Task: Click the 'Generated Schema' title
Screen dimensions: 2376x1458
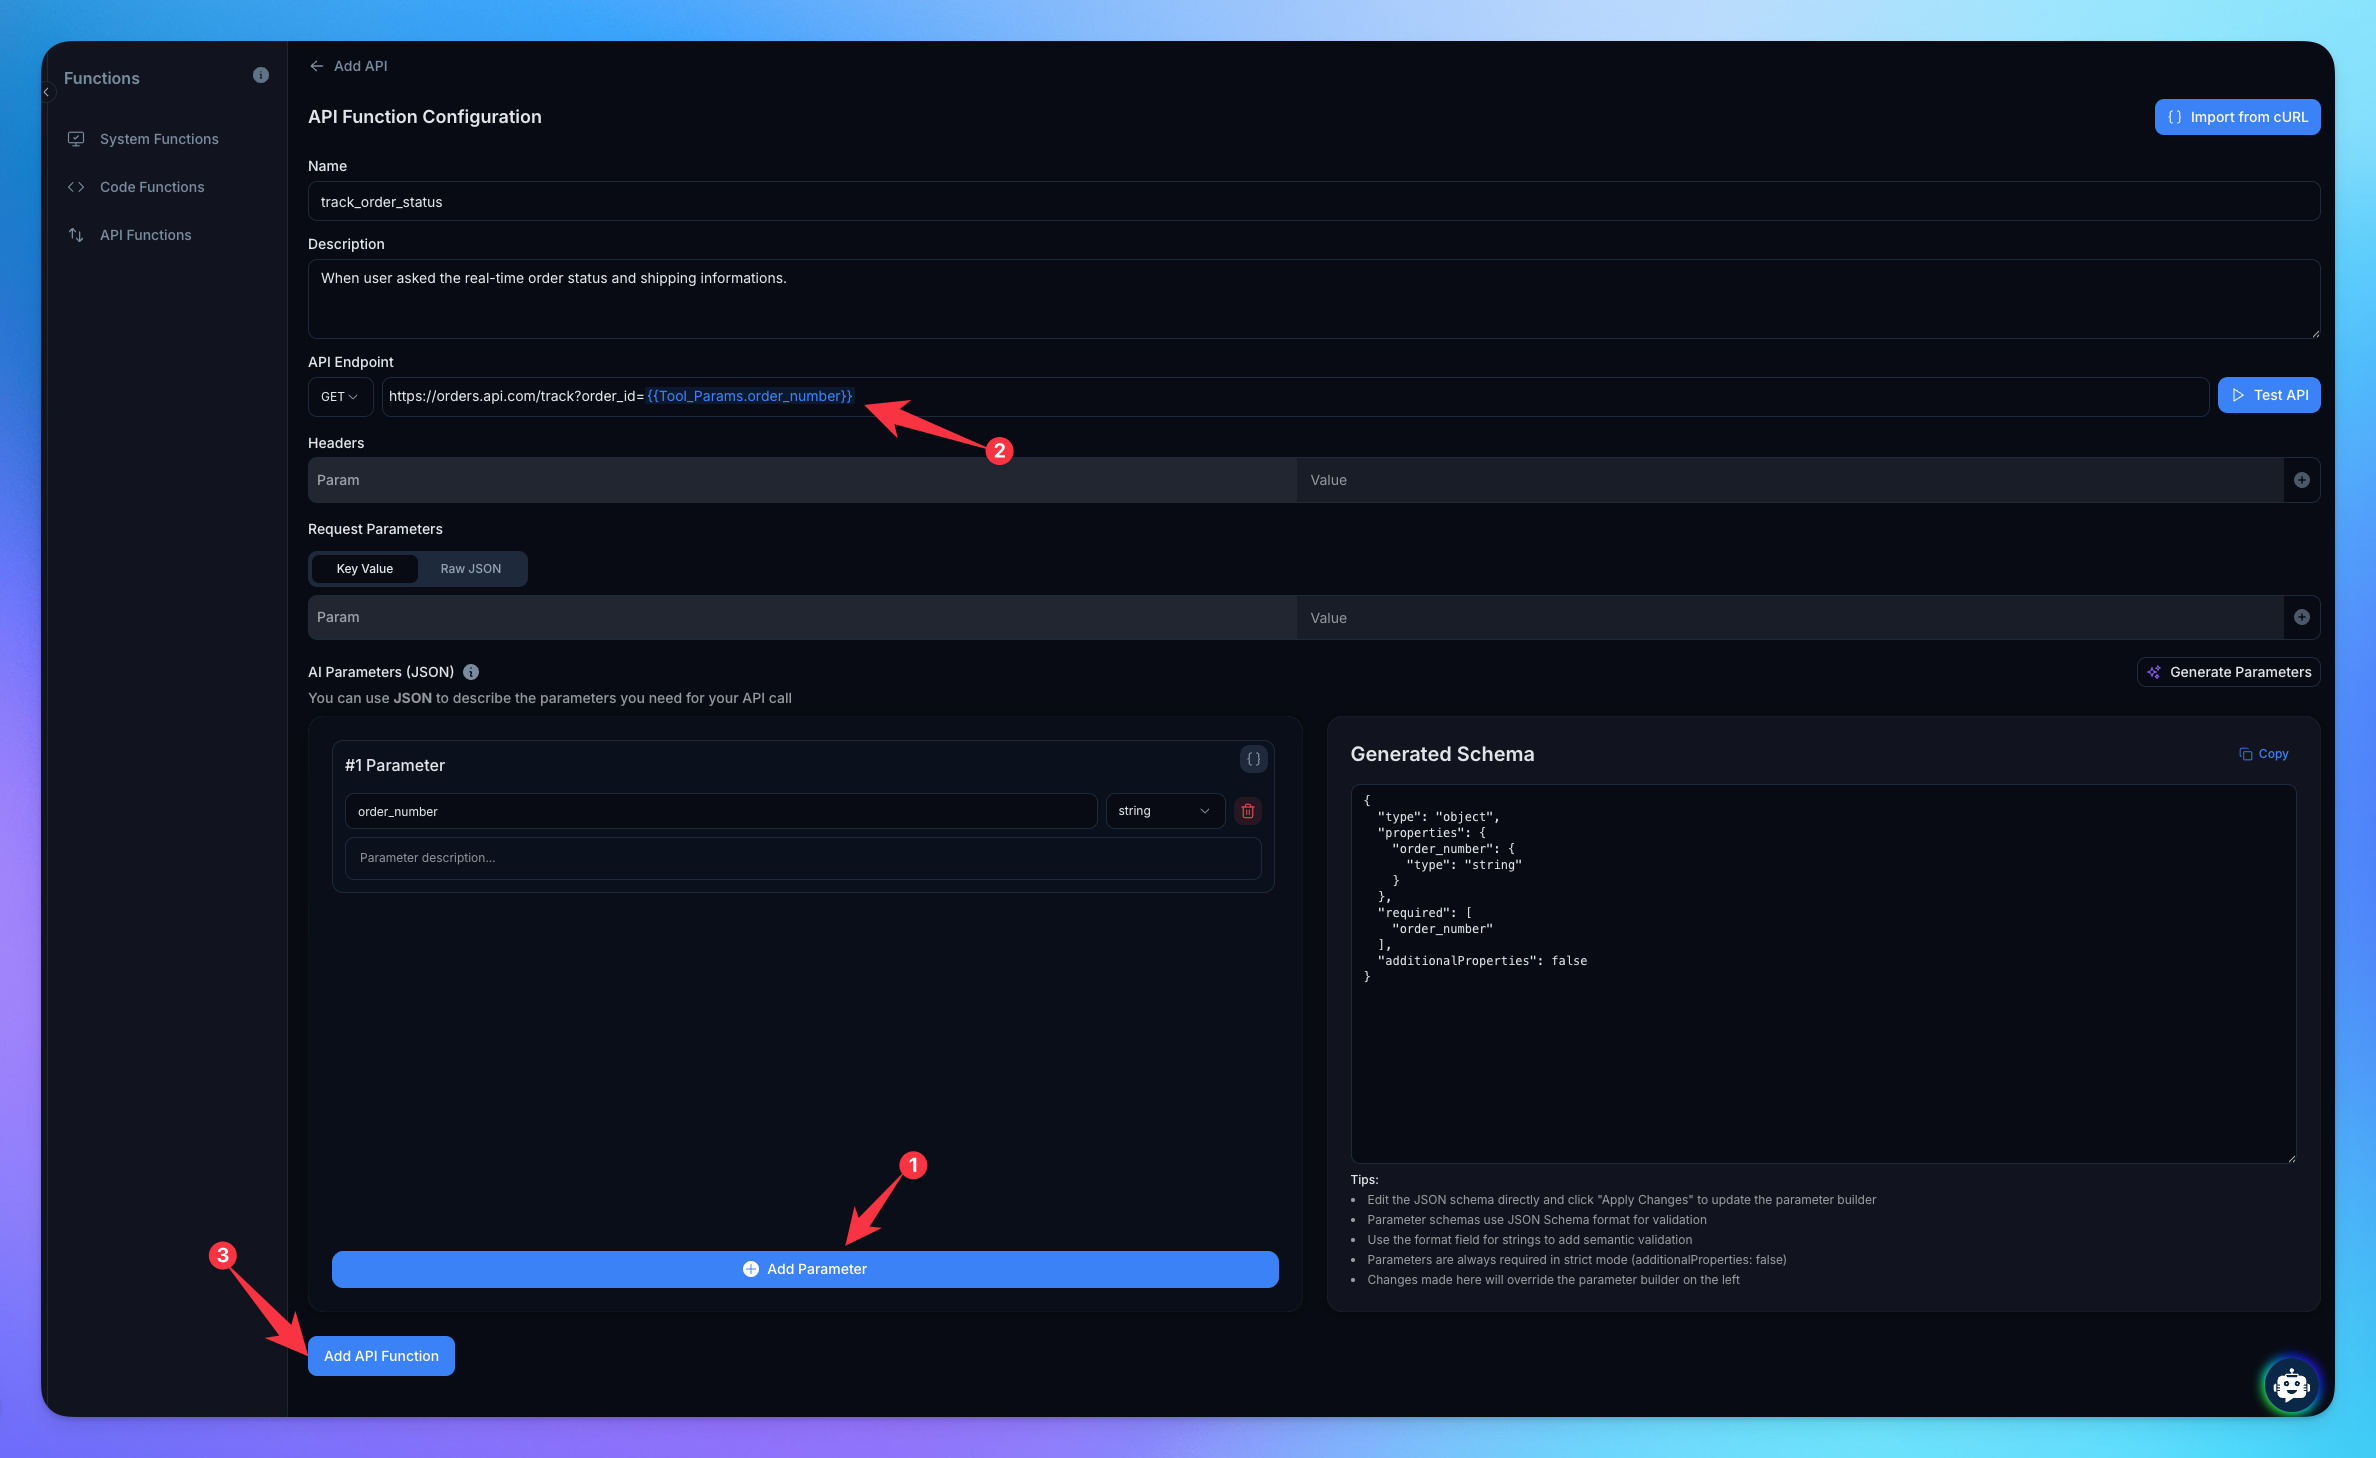Action: 1442,754
